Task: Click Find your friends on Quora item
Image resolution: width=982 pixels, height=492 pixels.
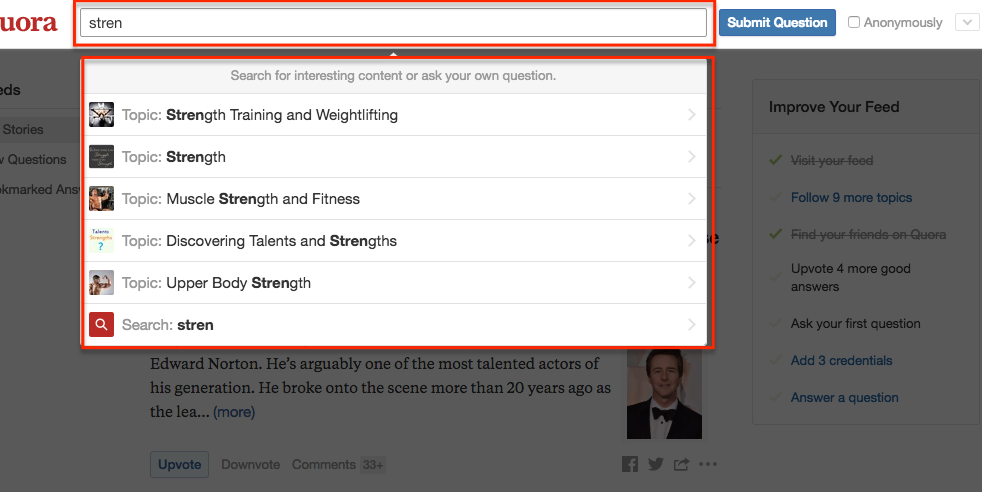Action: pos(868,235)
